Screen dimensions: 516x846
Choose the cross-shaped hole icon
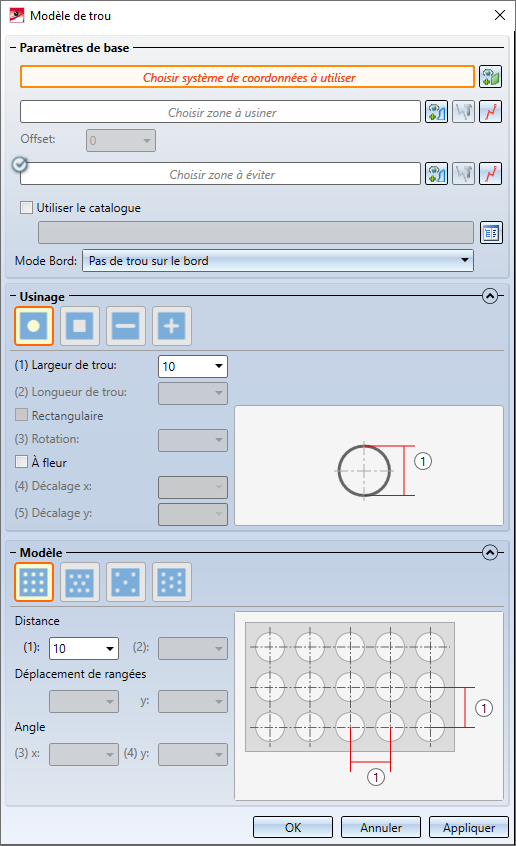click(172, 326)
